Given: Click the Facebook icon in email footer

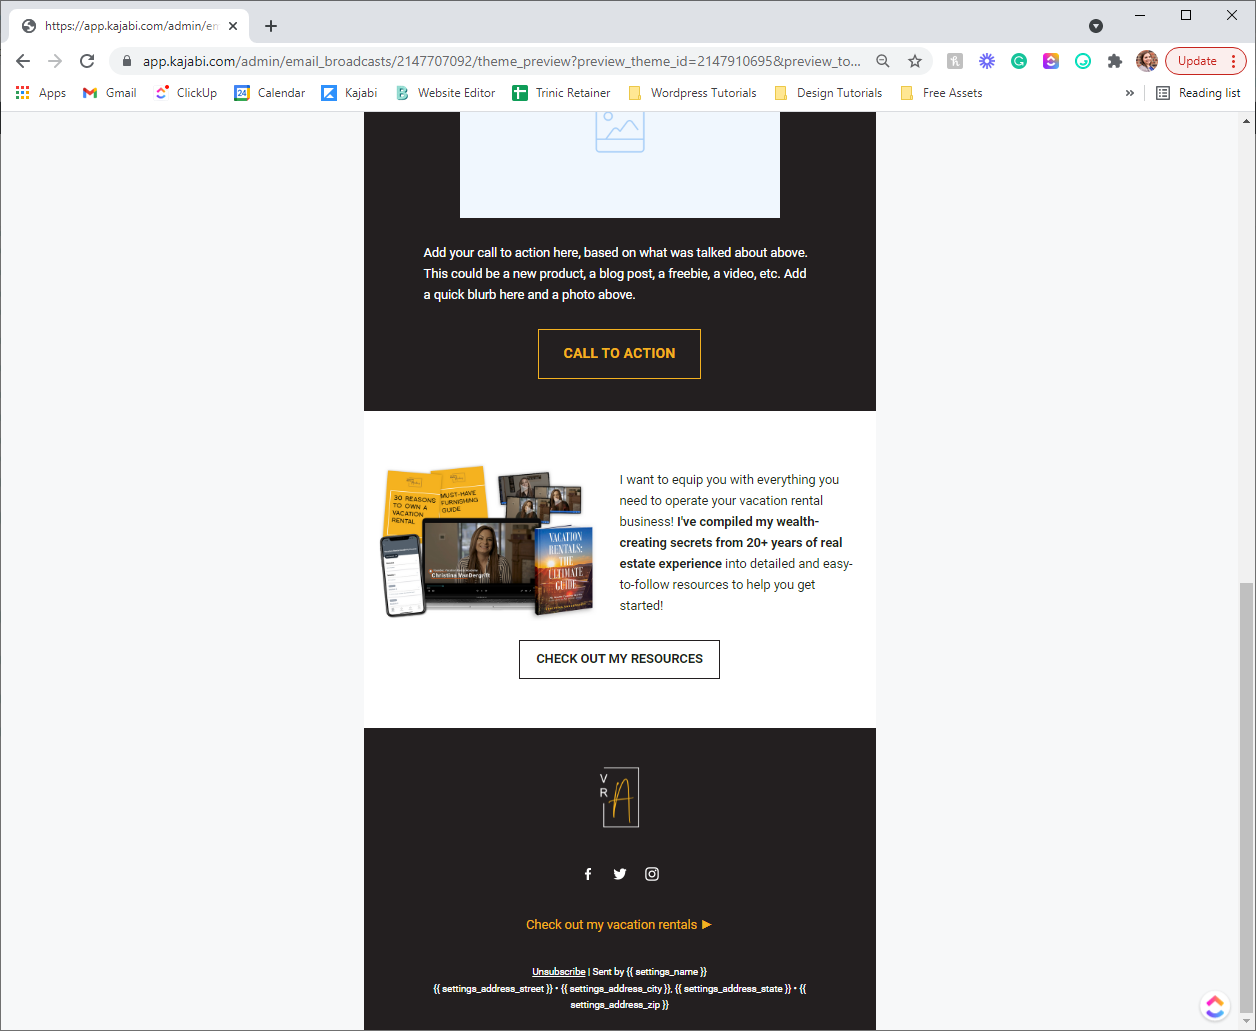Looking at the screenshot, I should coord(588,874).
